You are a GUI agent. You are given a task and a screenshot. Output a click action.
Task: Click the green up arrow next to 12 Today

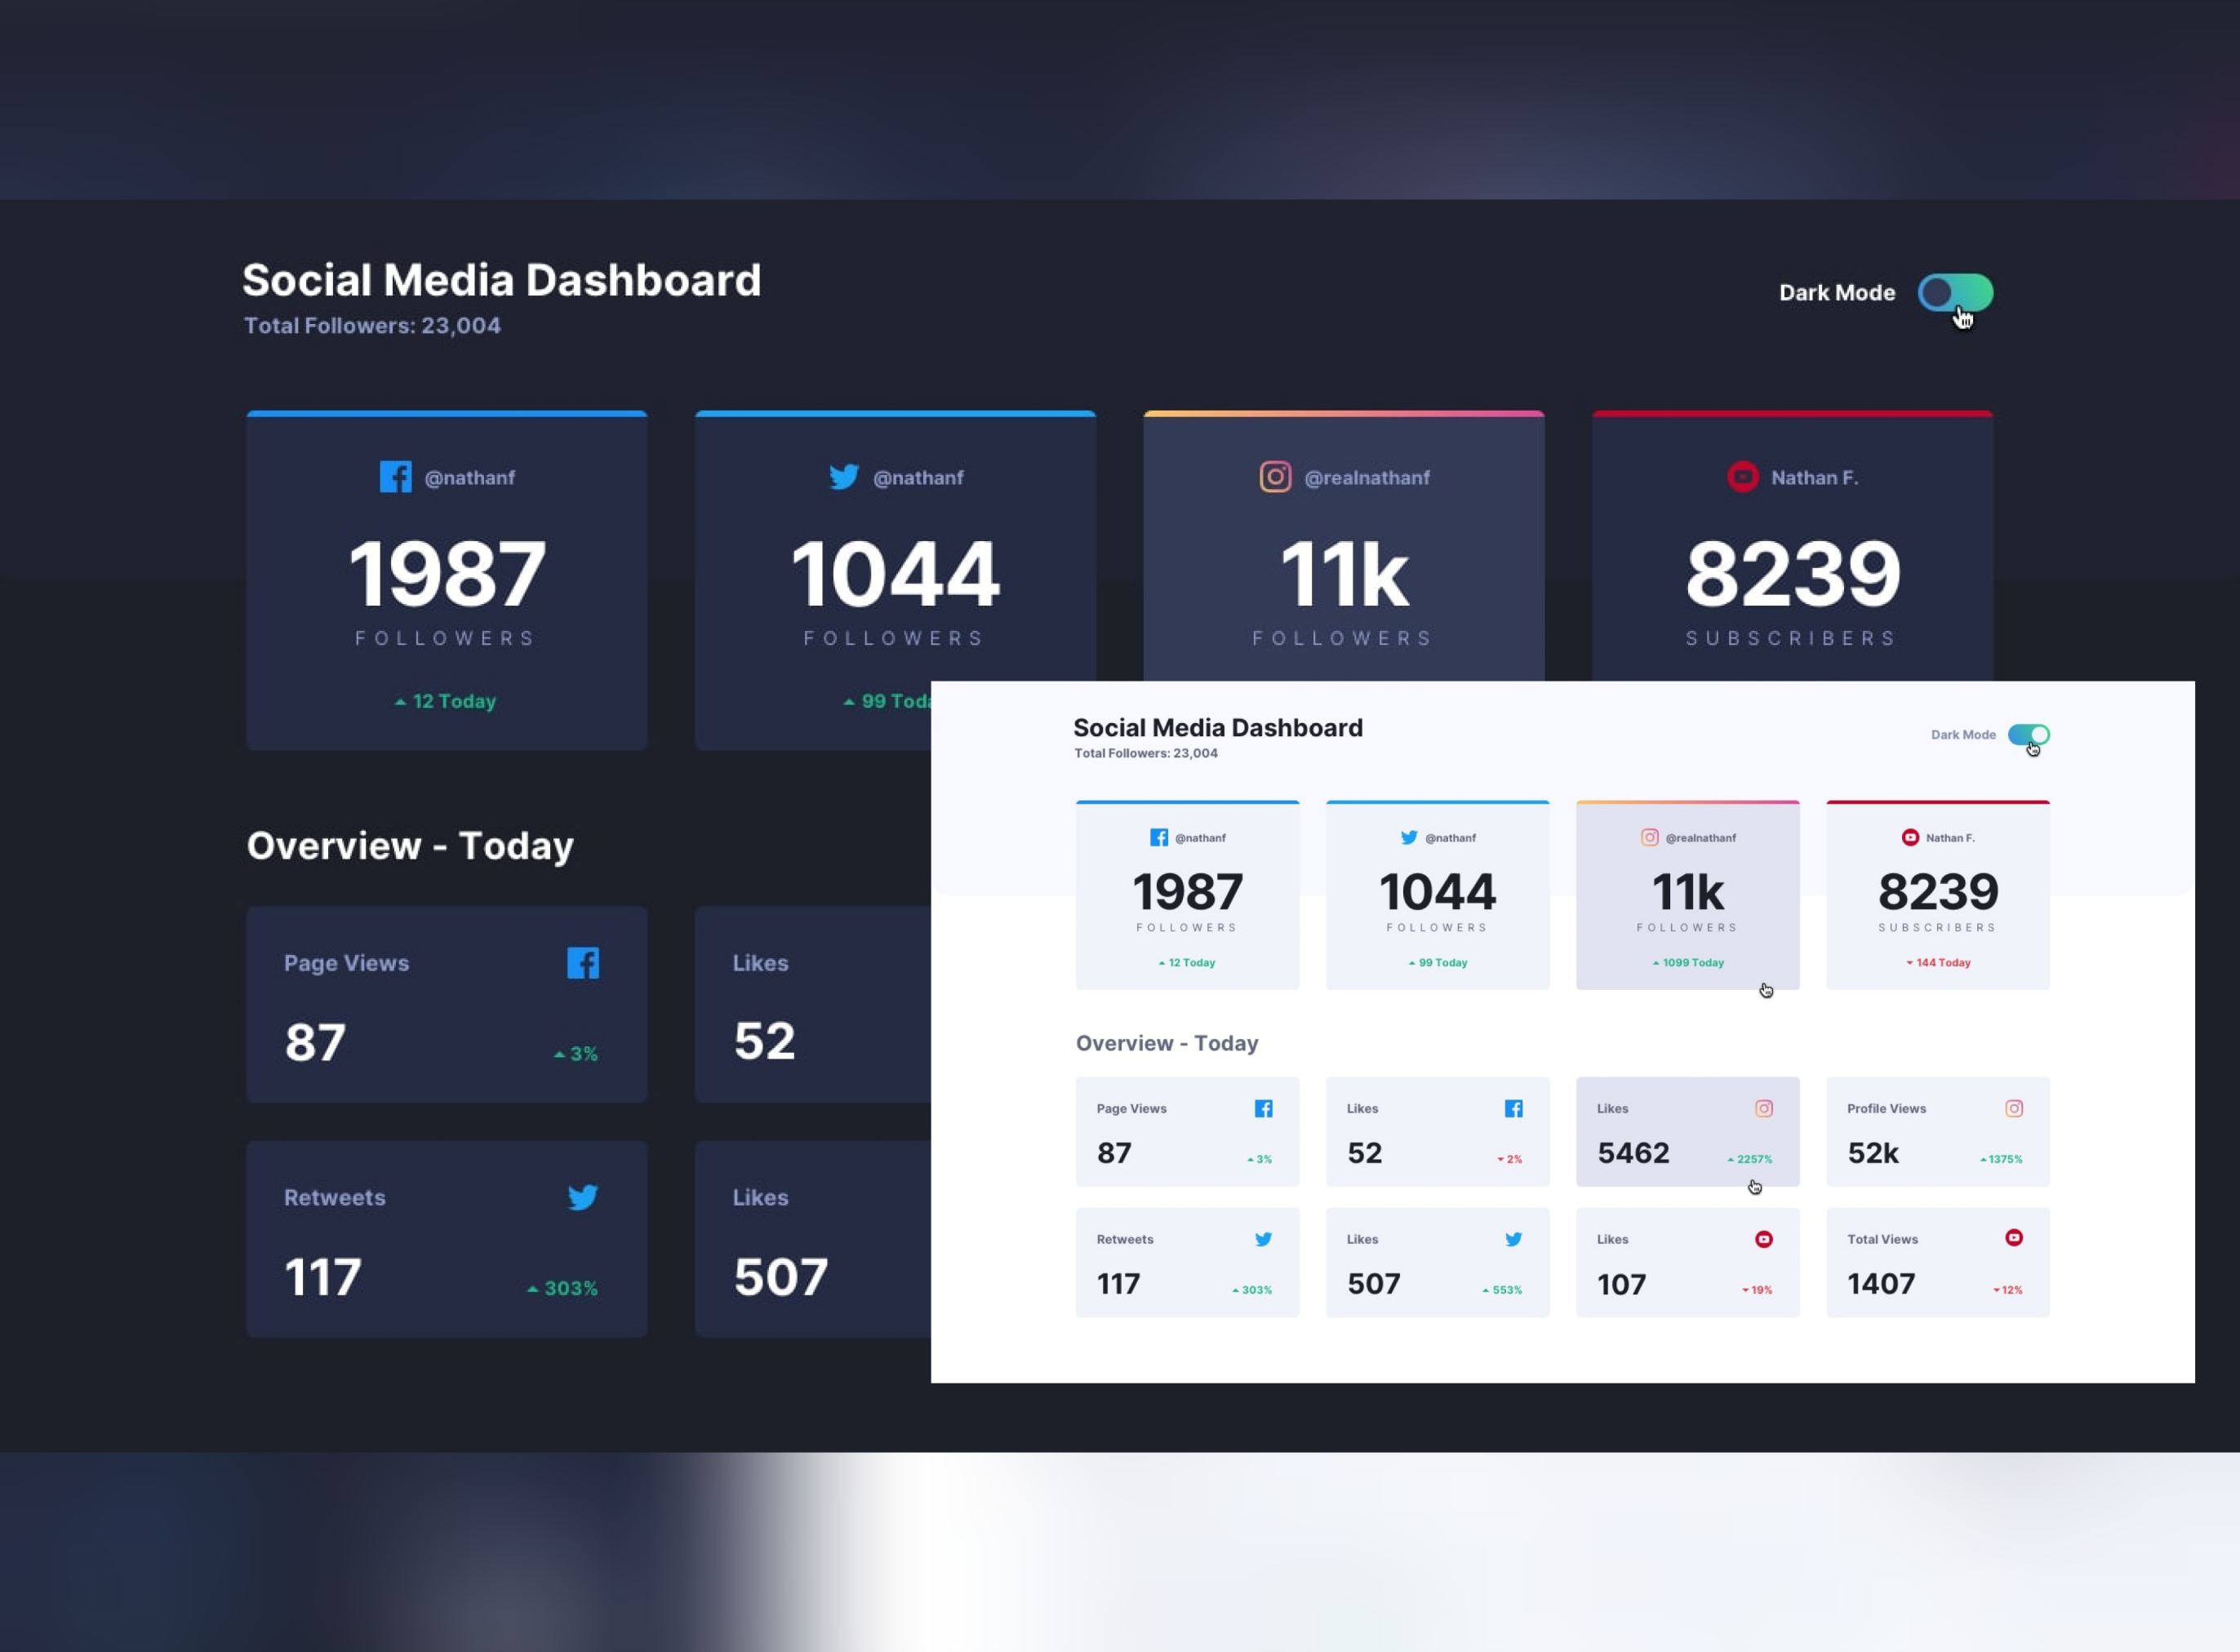point(398,701)
